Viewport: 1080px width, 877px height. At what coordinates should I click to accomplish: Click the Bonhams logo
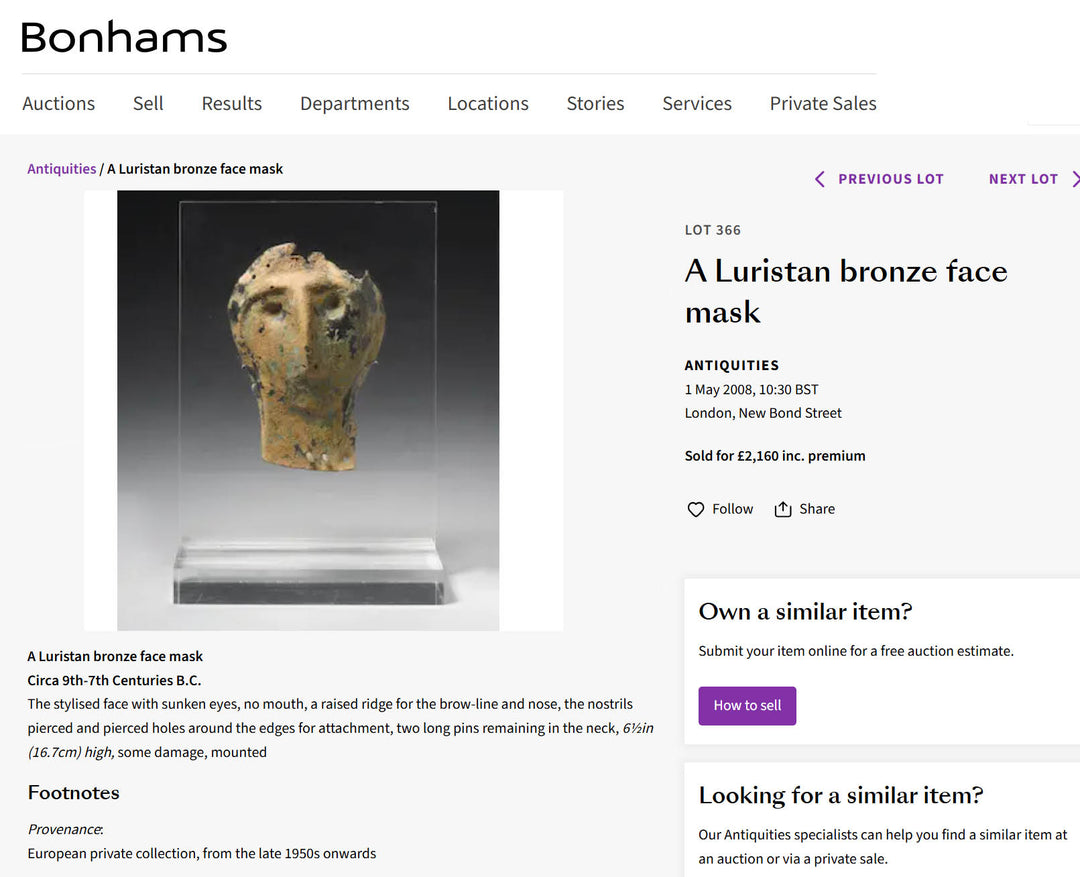[x=122, y=37]
